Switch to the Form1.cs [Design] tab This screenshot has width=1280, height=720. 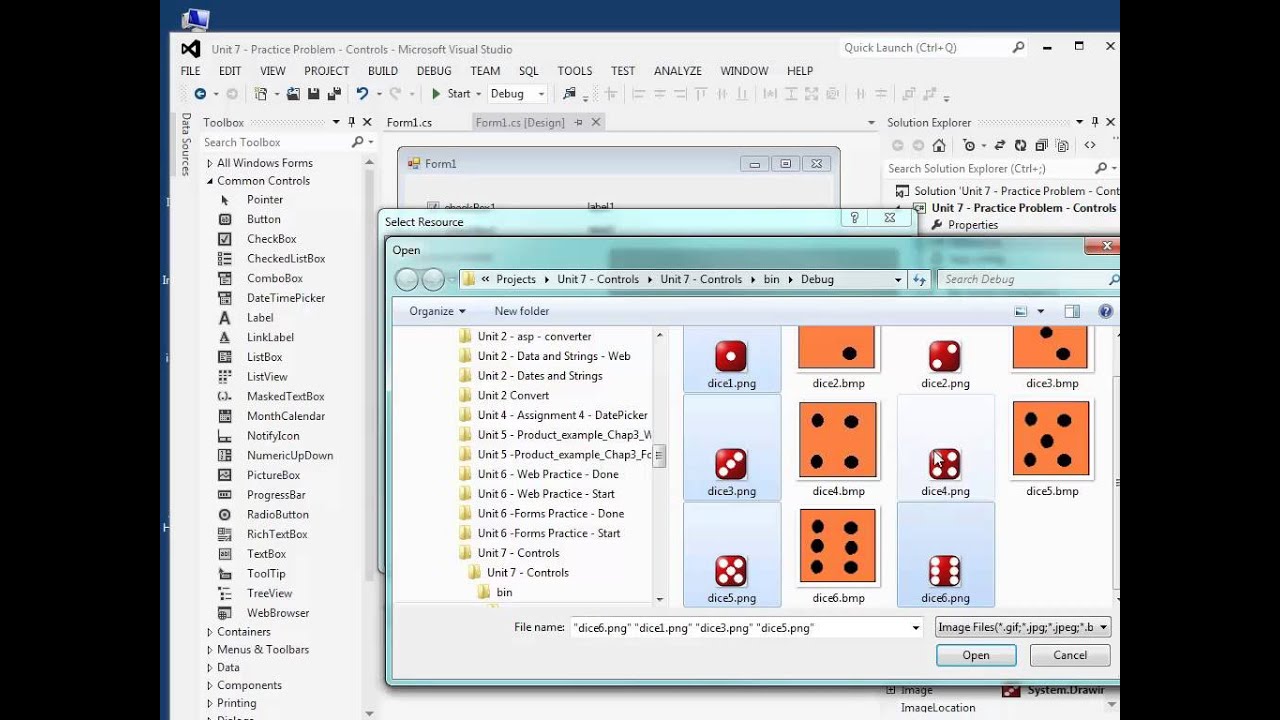(x=538, y=122)
